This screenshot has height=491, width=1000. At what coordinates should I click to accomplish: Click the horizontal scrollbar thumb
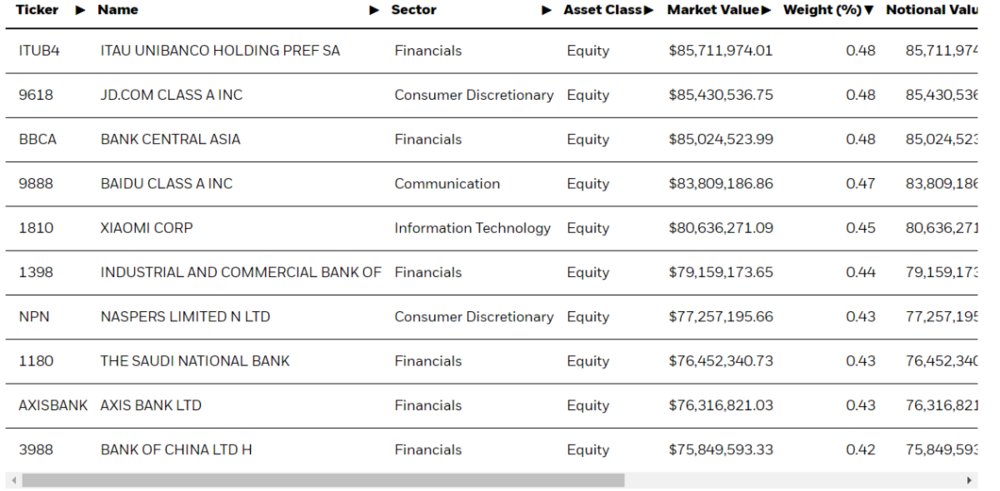click(323, 480)
